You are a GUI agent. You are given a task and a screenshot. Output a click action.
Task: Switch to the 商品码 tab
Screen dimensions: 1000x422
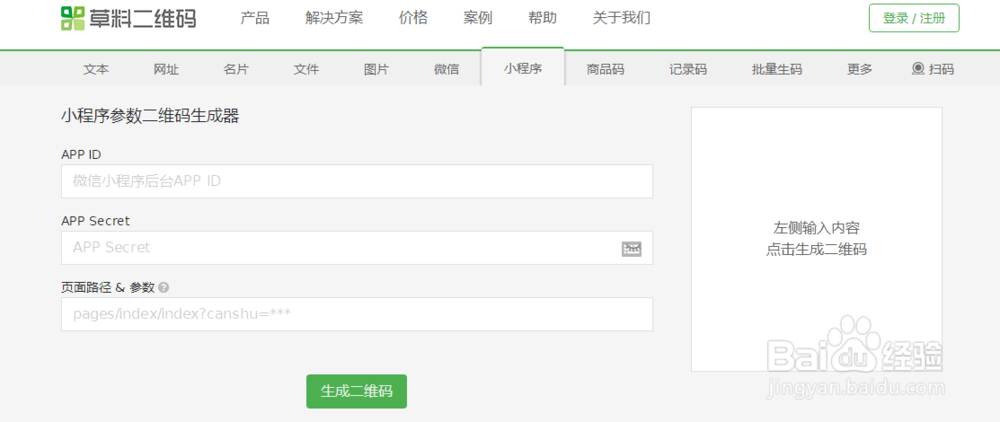click(x=605, y=69)
